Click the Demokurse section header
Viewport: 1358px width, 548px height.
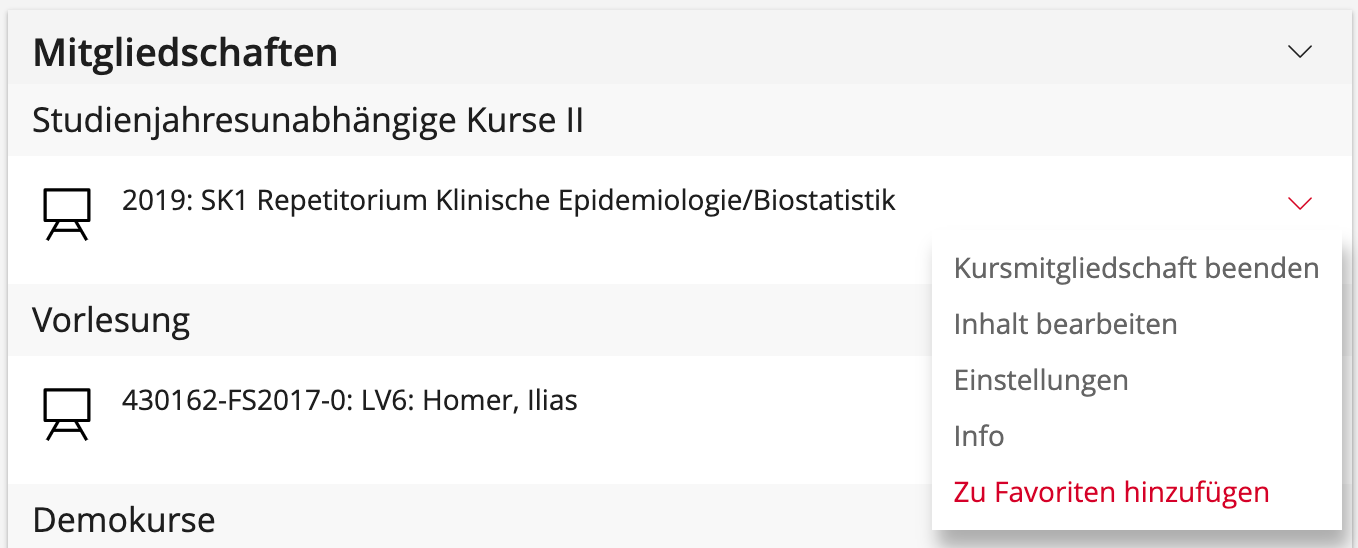(124, 520)
